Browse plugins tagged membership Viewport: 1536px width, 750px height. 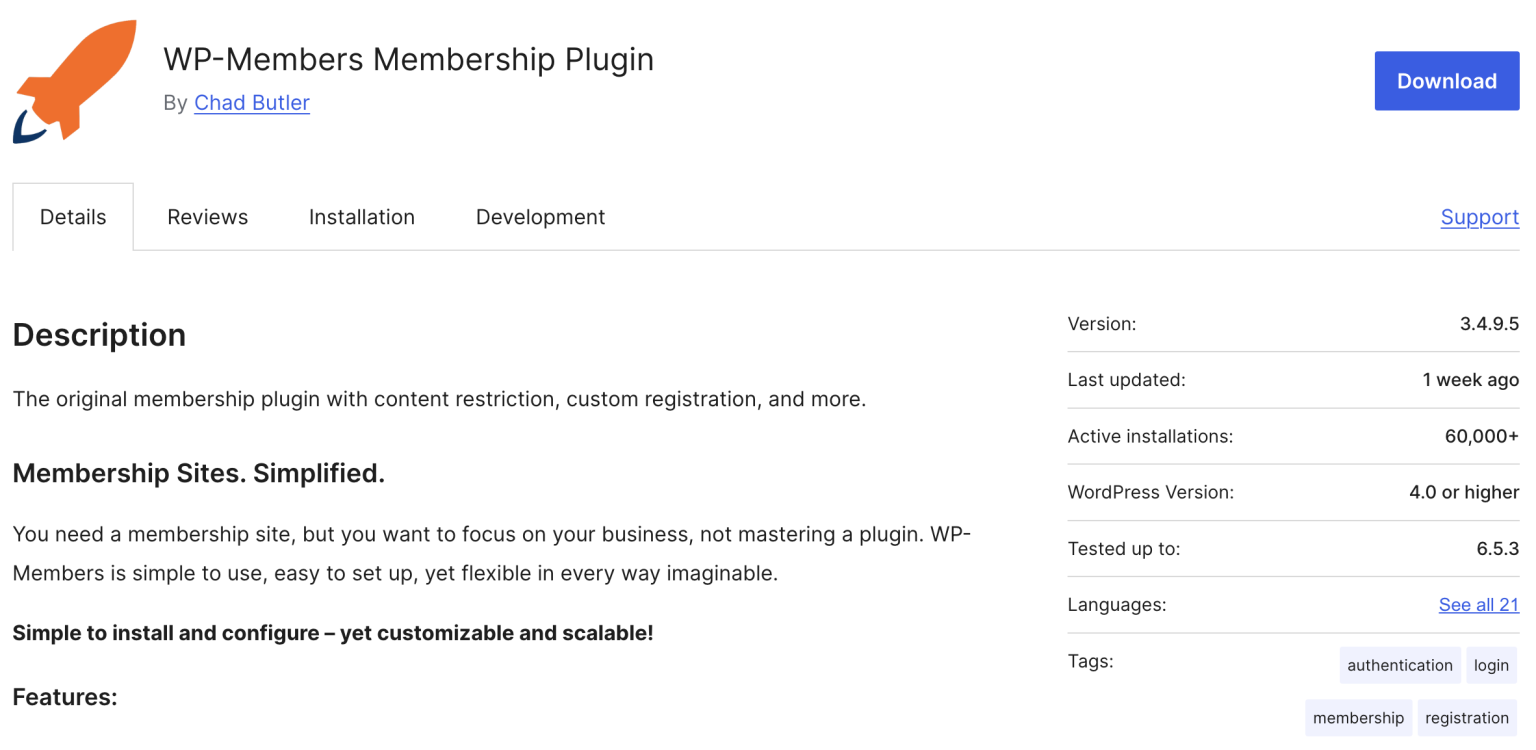tap(1358, 717)
